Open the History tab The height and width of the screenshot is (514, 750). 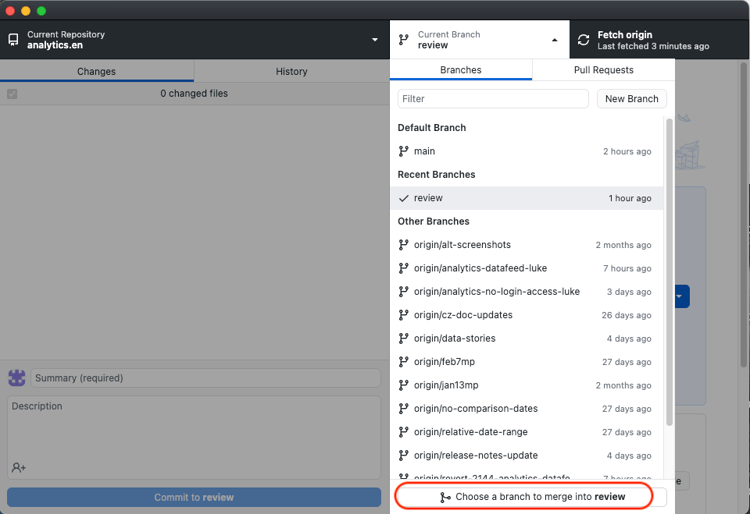(x=291, y=71)
